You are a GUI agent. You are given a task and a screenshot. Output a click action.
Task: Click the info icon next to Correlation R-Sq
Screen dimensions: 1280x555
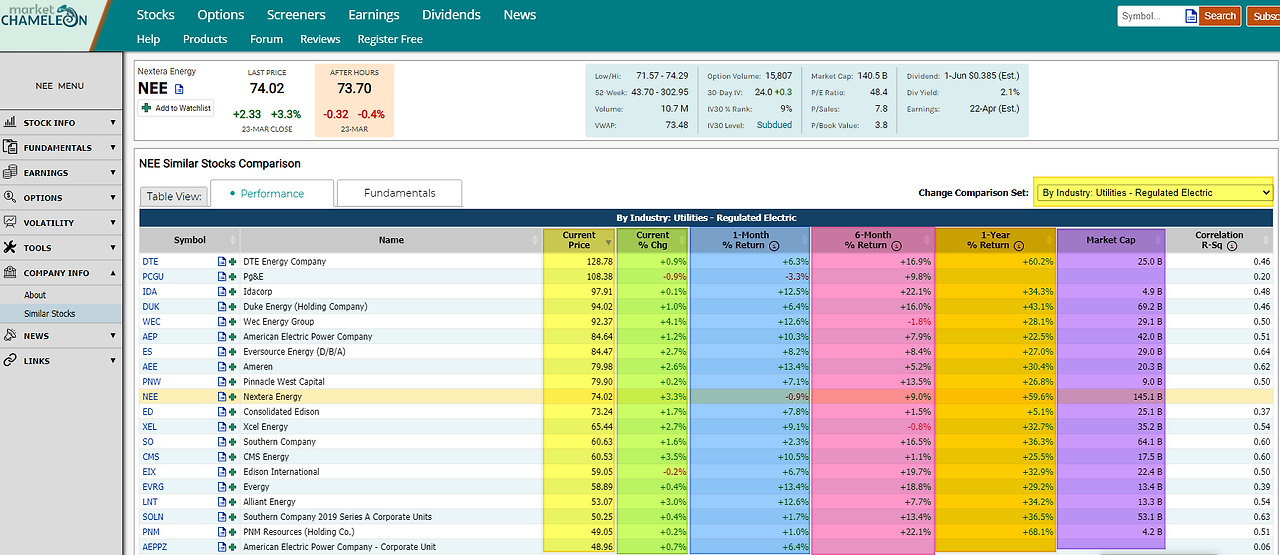(1232, 245)
